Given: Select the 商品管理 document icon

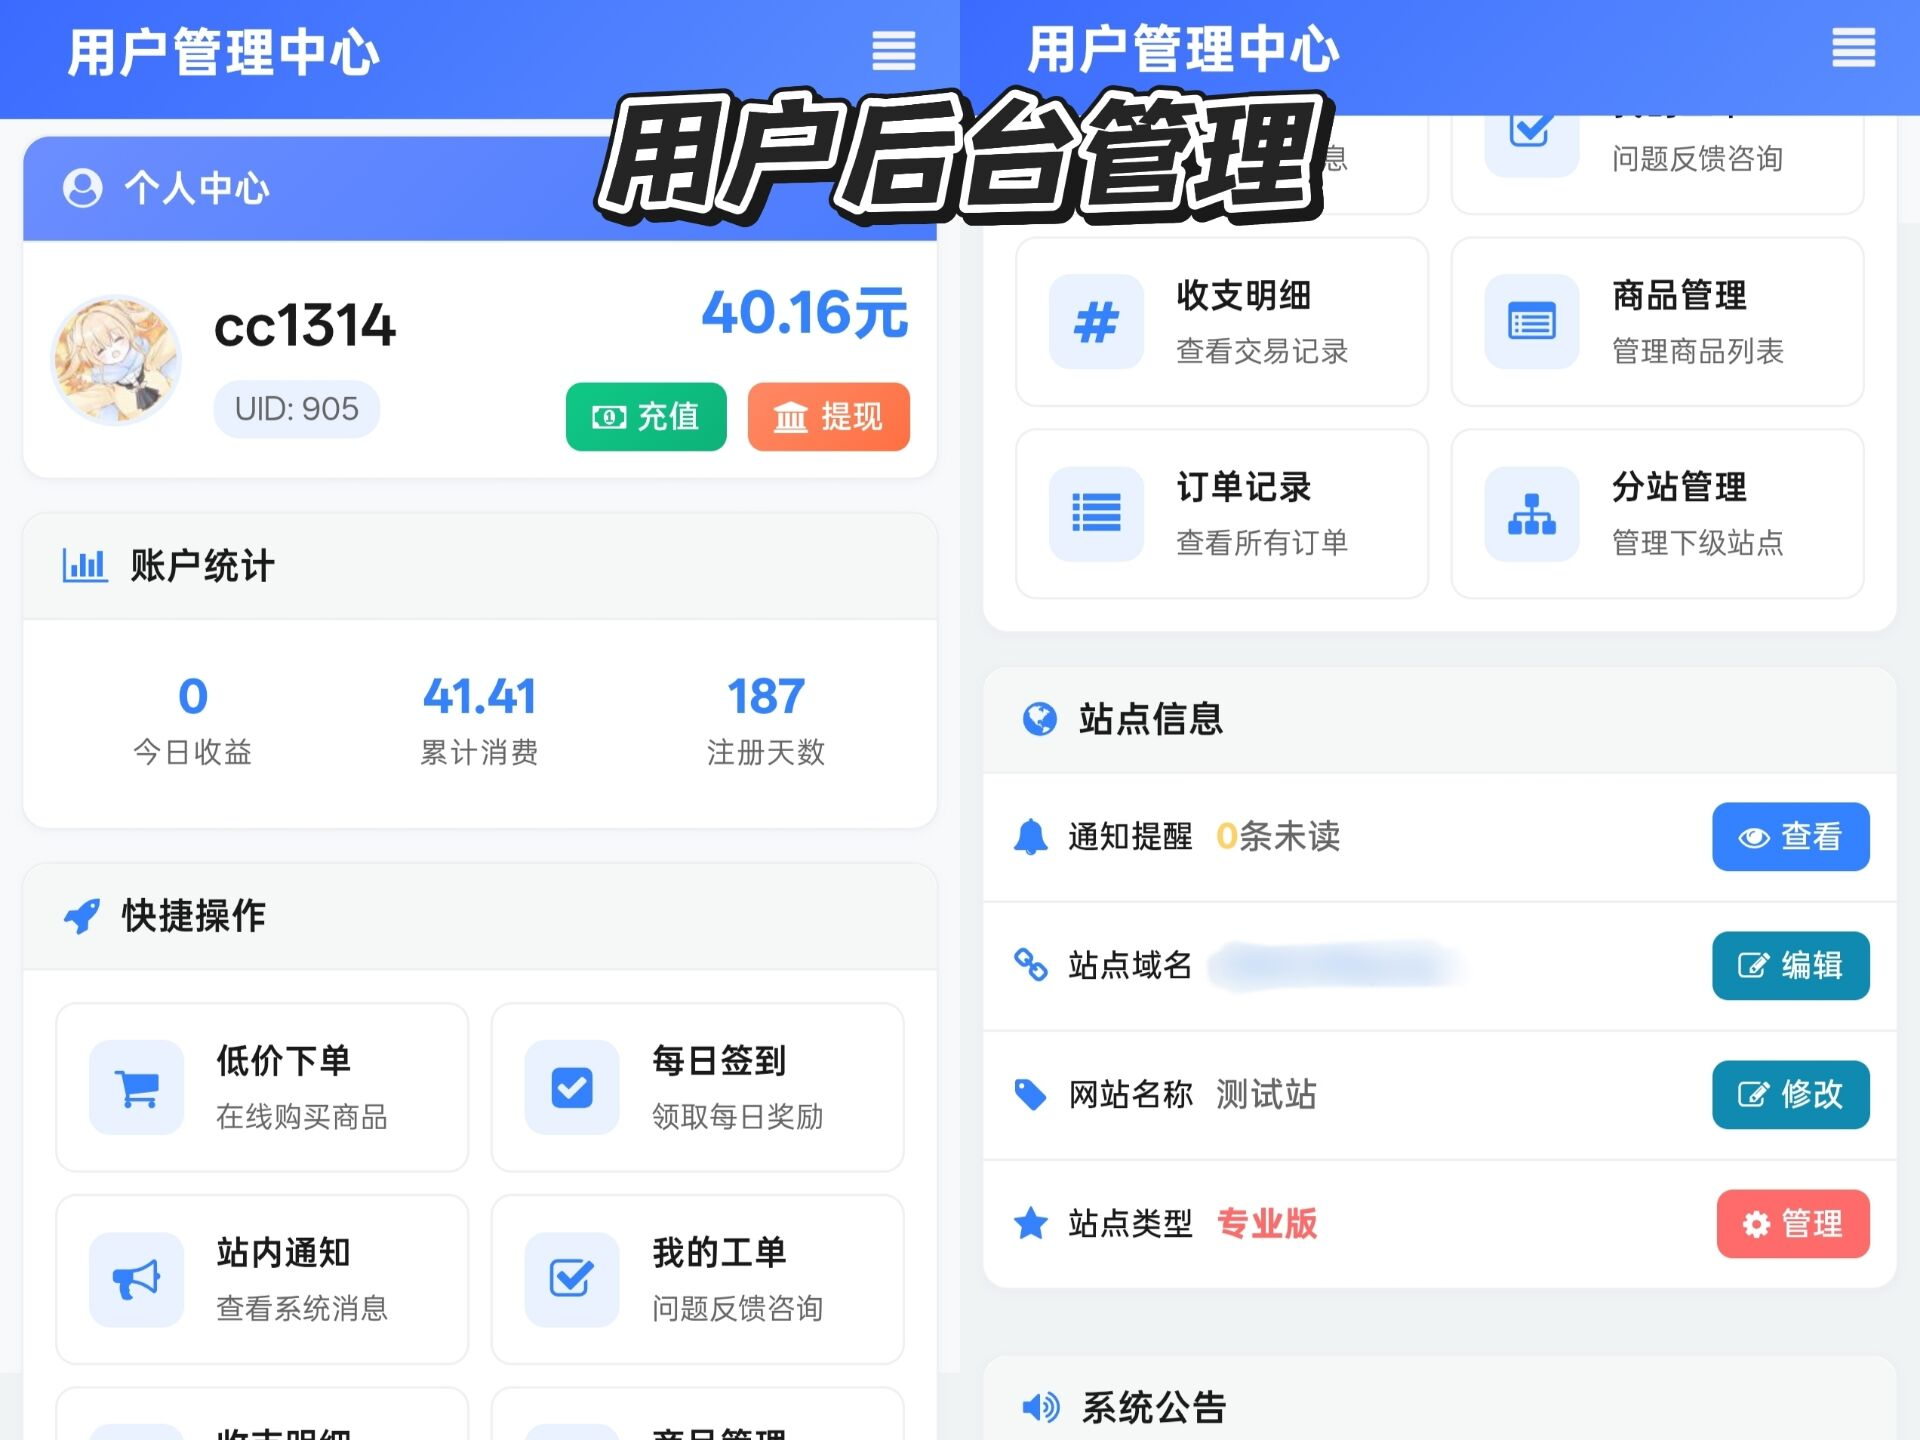Looking at the screenshot, I should (1531, 321).
